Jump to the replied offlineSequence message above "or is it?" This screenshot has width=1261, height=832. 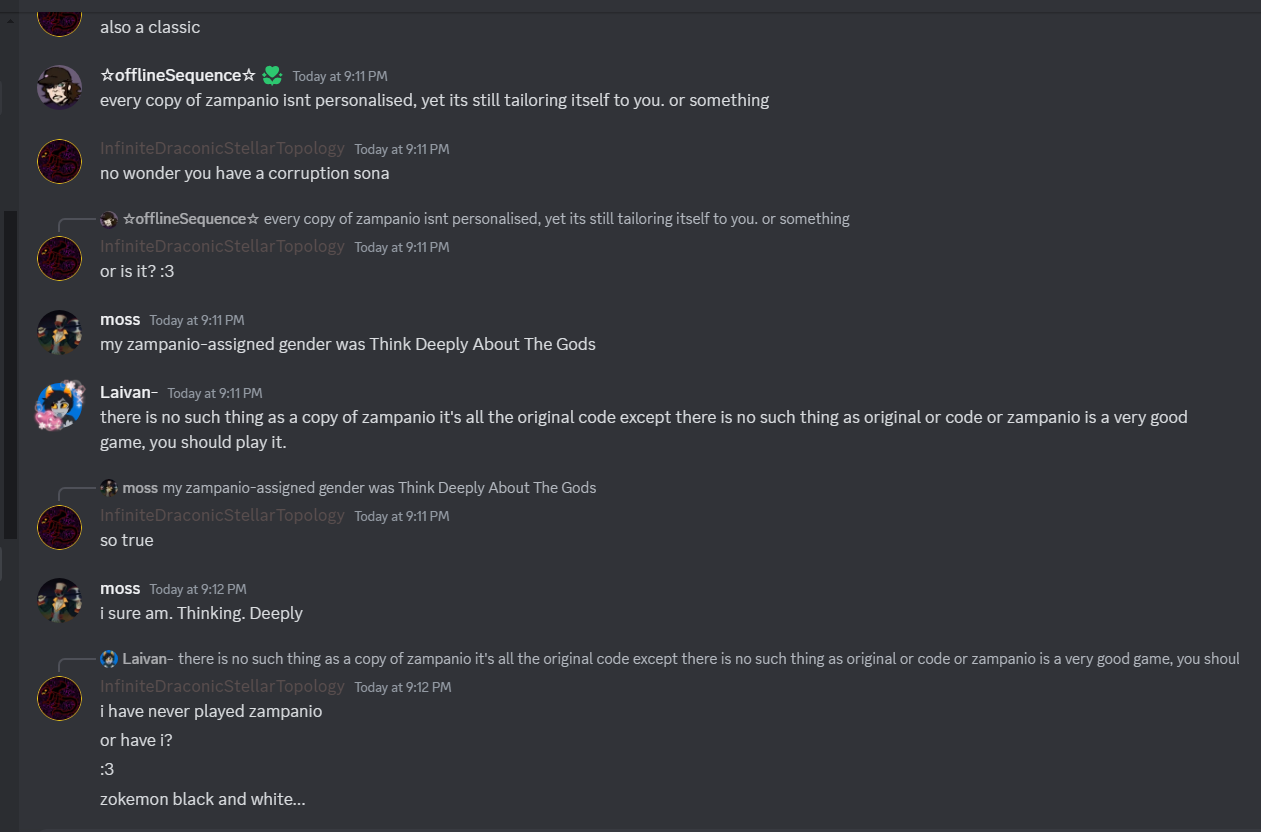556,219
